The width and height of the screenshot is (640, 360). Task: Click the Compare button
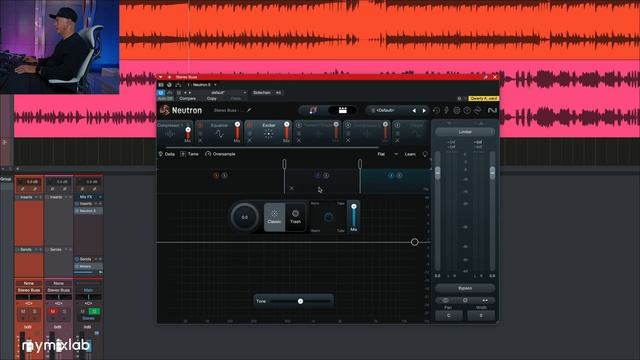[x=187, y=98]
